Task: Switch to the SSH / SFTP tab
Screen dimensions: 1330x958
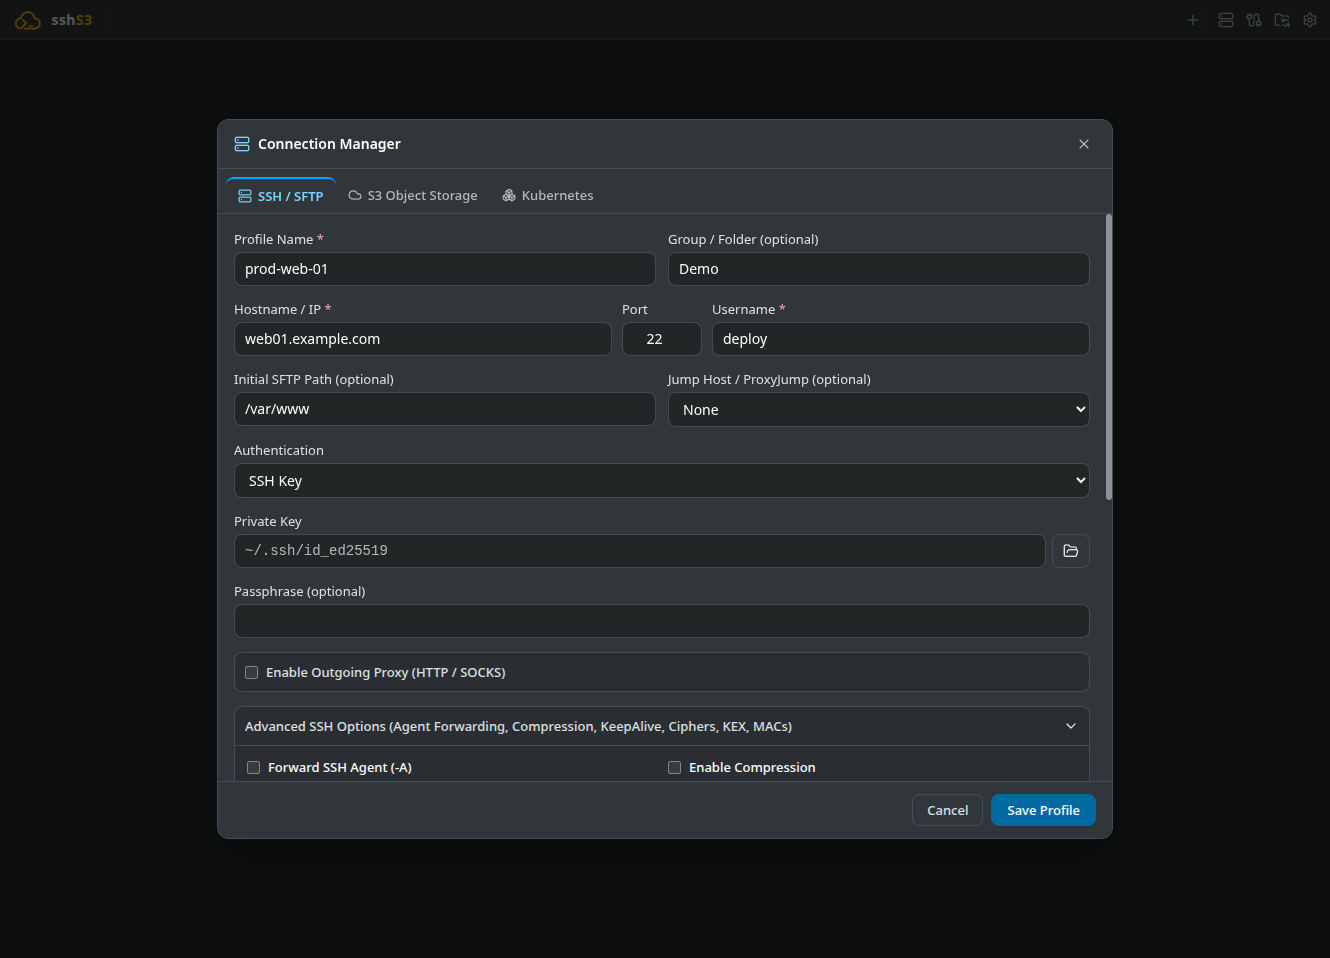Action: (x=281, y=196)
